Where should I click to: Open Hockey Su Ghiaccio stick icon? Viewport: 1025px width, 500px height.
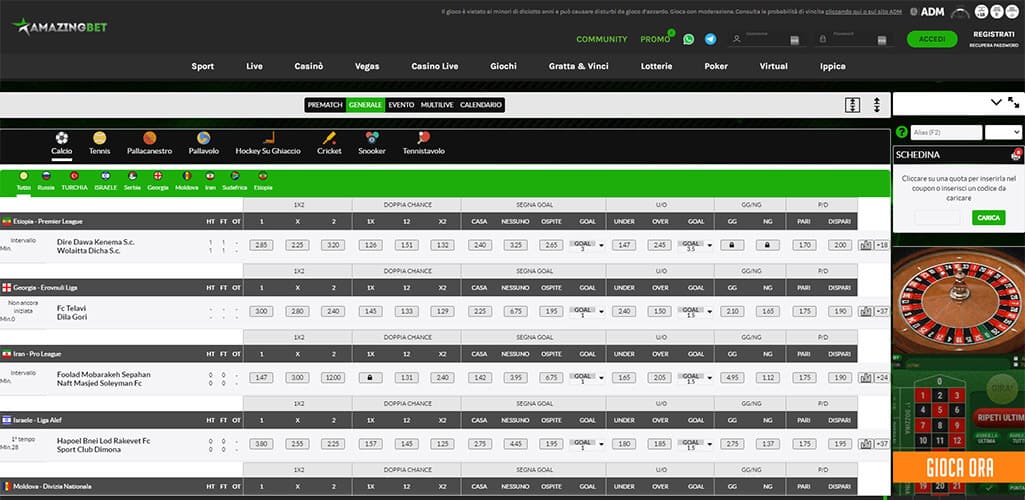coord(268,138)
